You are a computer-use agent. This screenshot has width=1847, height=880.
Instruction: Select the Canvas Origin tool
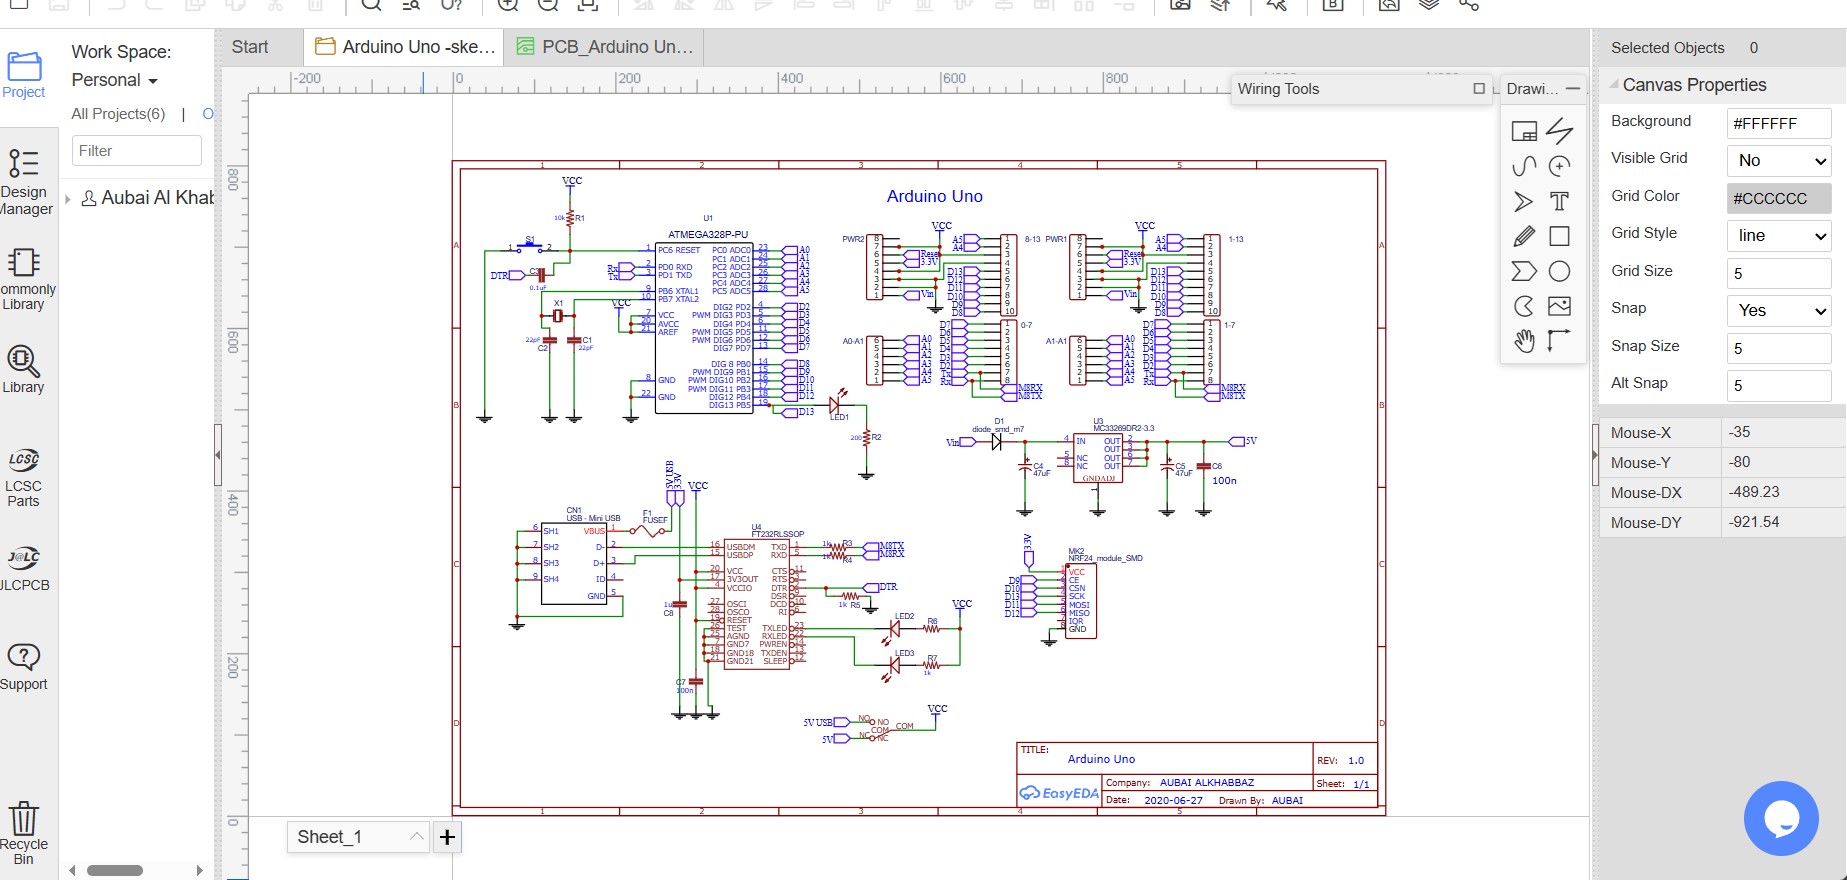coord(1559,341)
